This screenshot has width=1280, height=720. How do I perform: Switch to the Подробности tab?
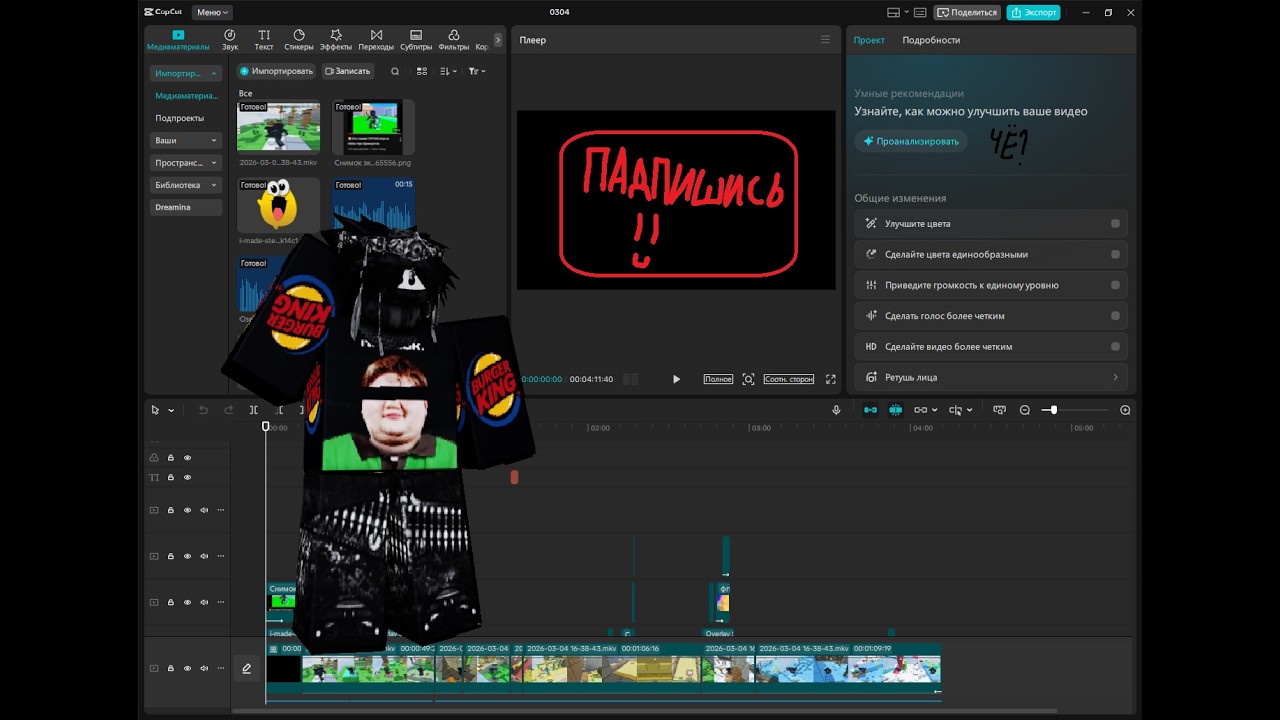coord(931,40)
